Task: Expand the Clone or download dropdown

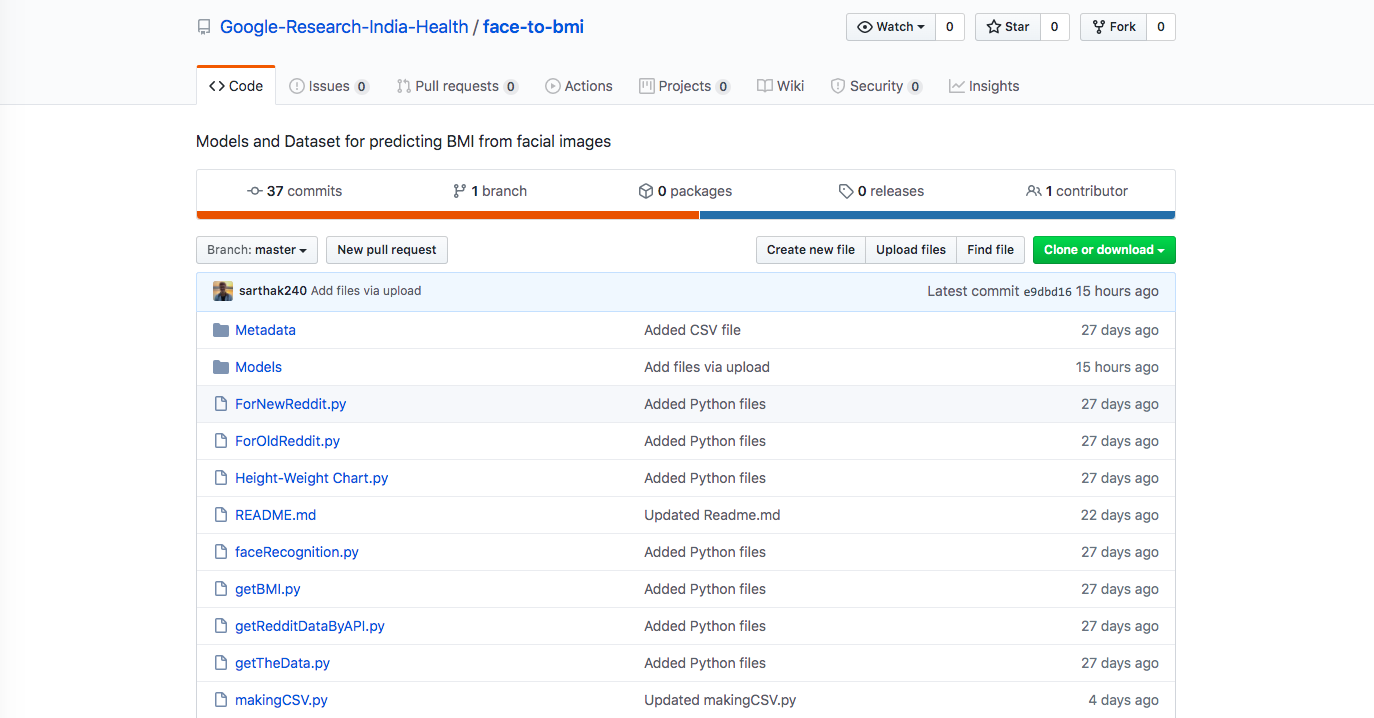Action: click(x=1104, y=250)
